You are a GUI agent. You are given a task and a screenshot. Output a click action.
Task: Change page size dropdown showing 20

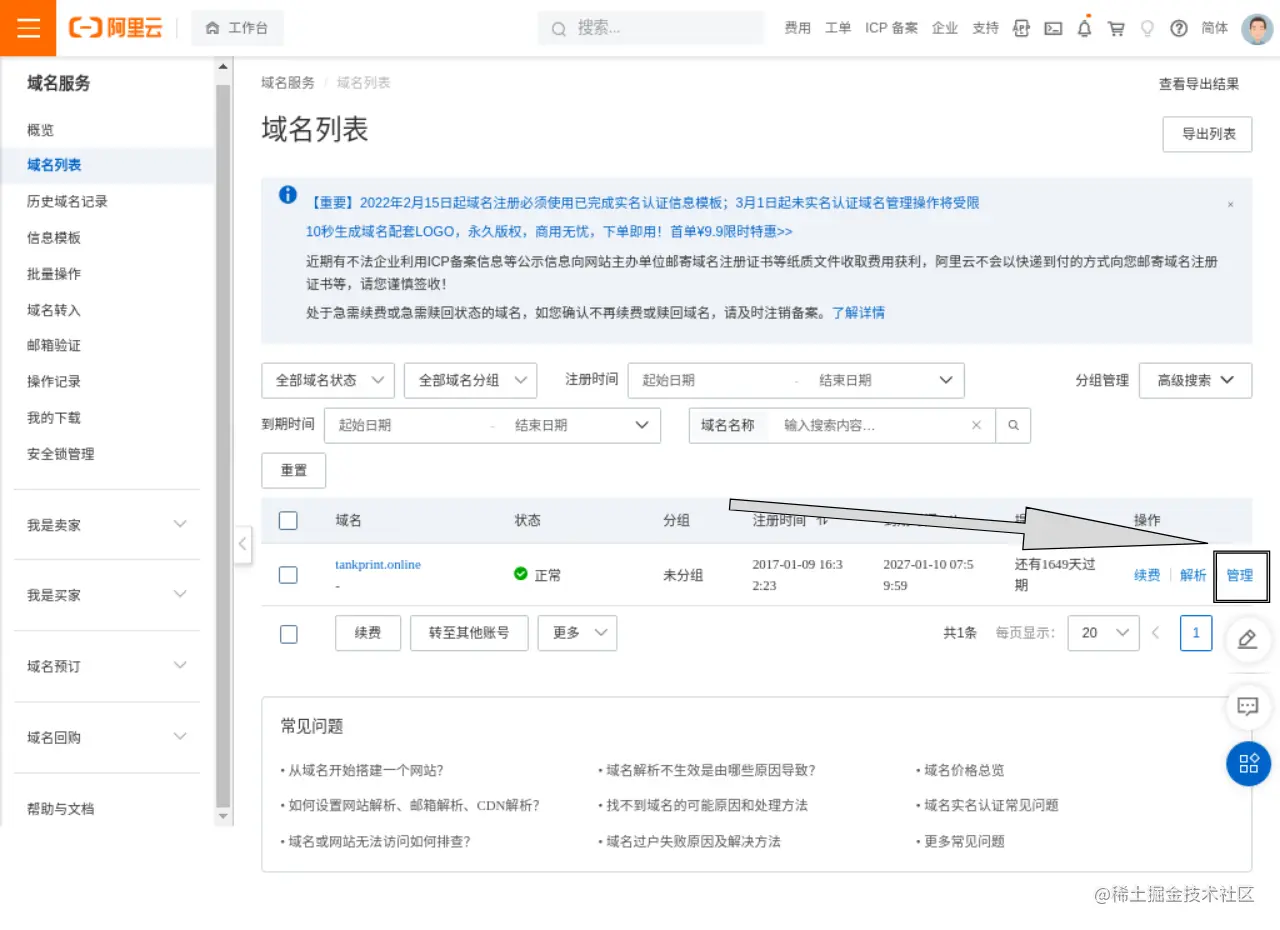click(x=1103, y=633)
